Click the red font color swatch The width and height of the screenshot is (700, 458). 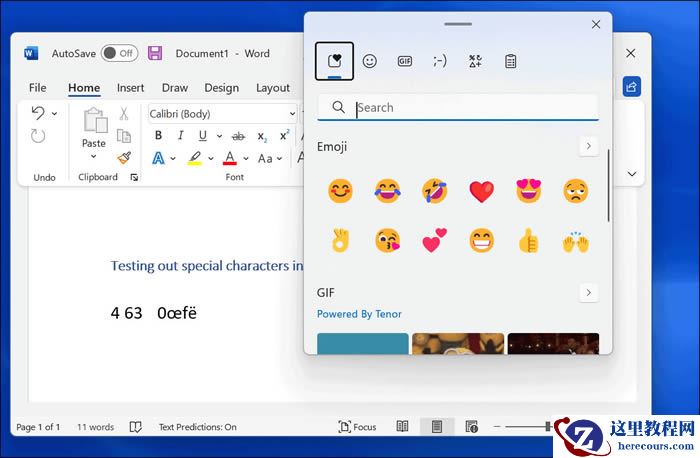coord(230,159)
